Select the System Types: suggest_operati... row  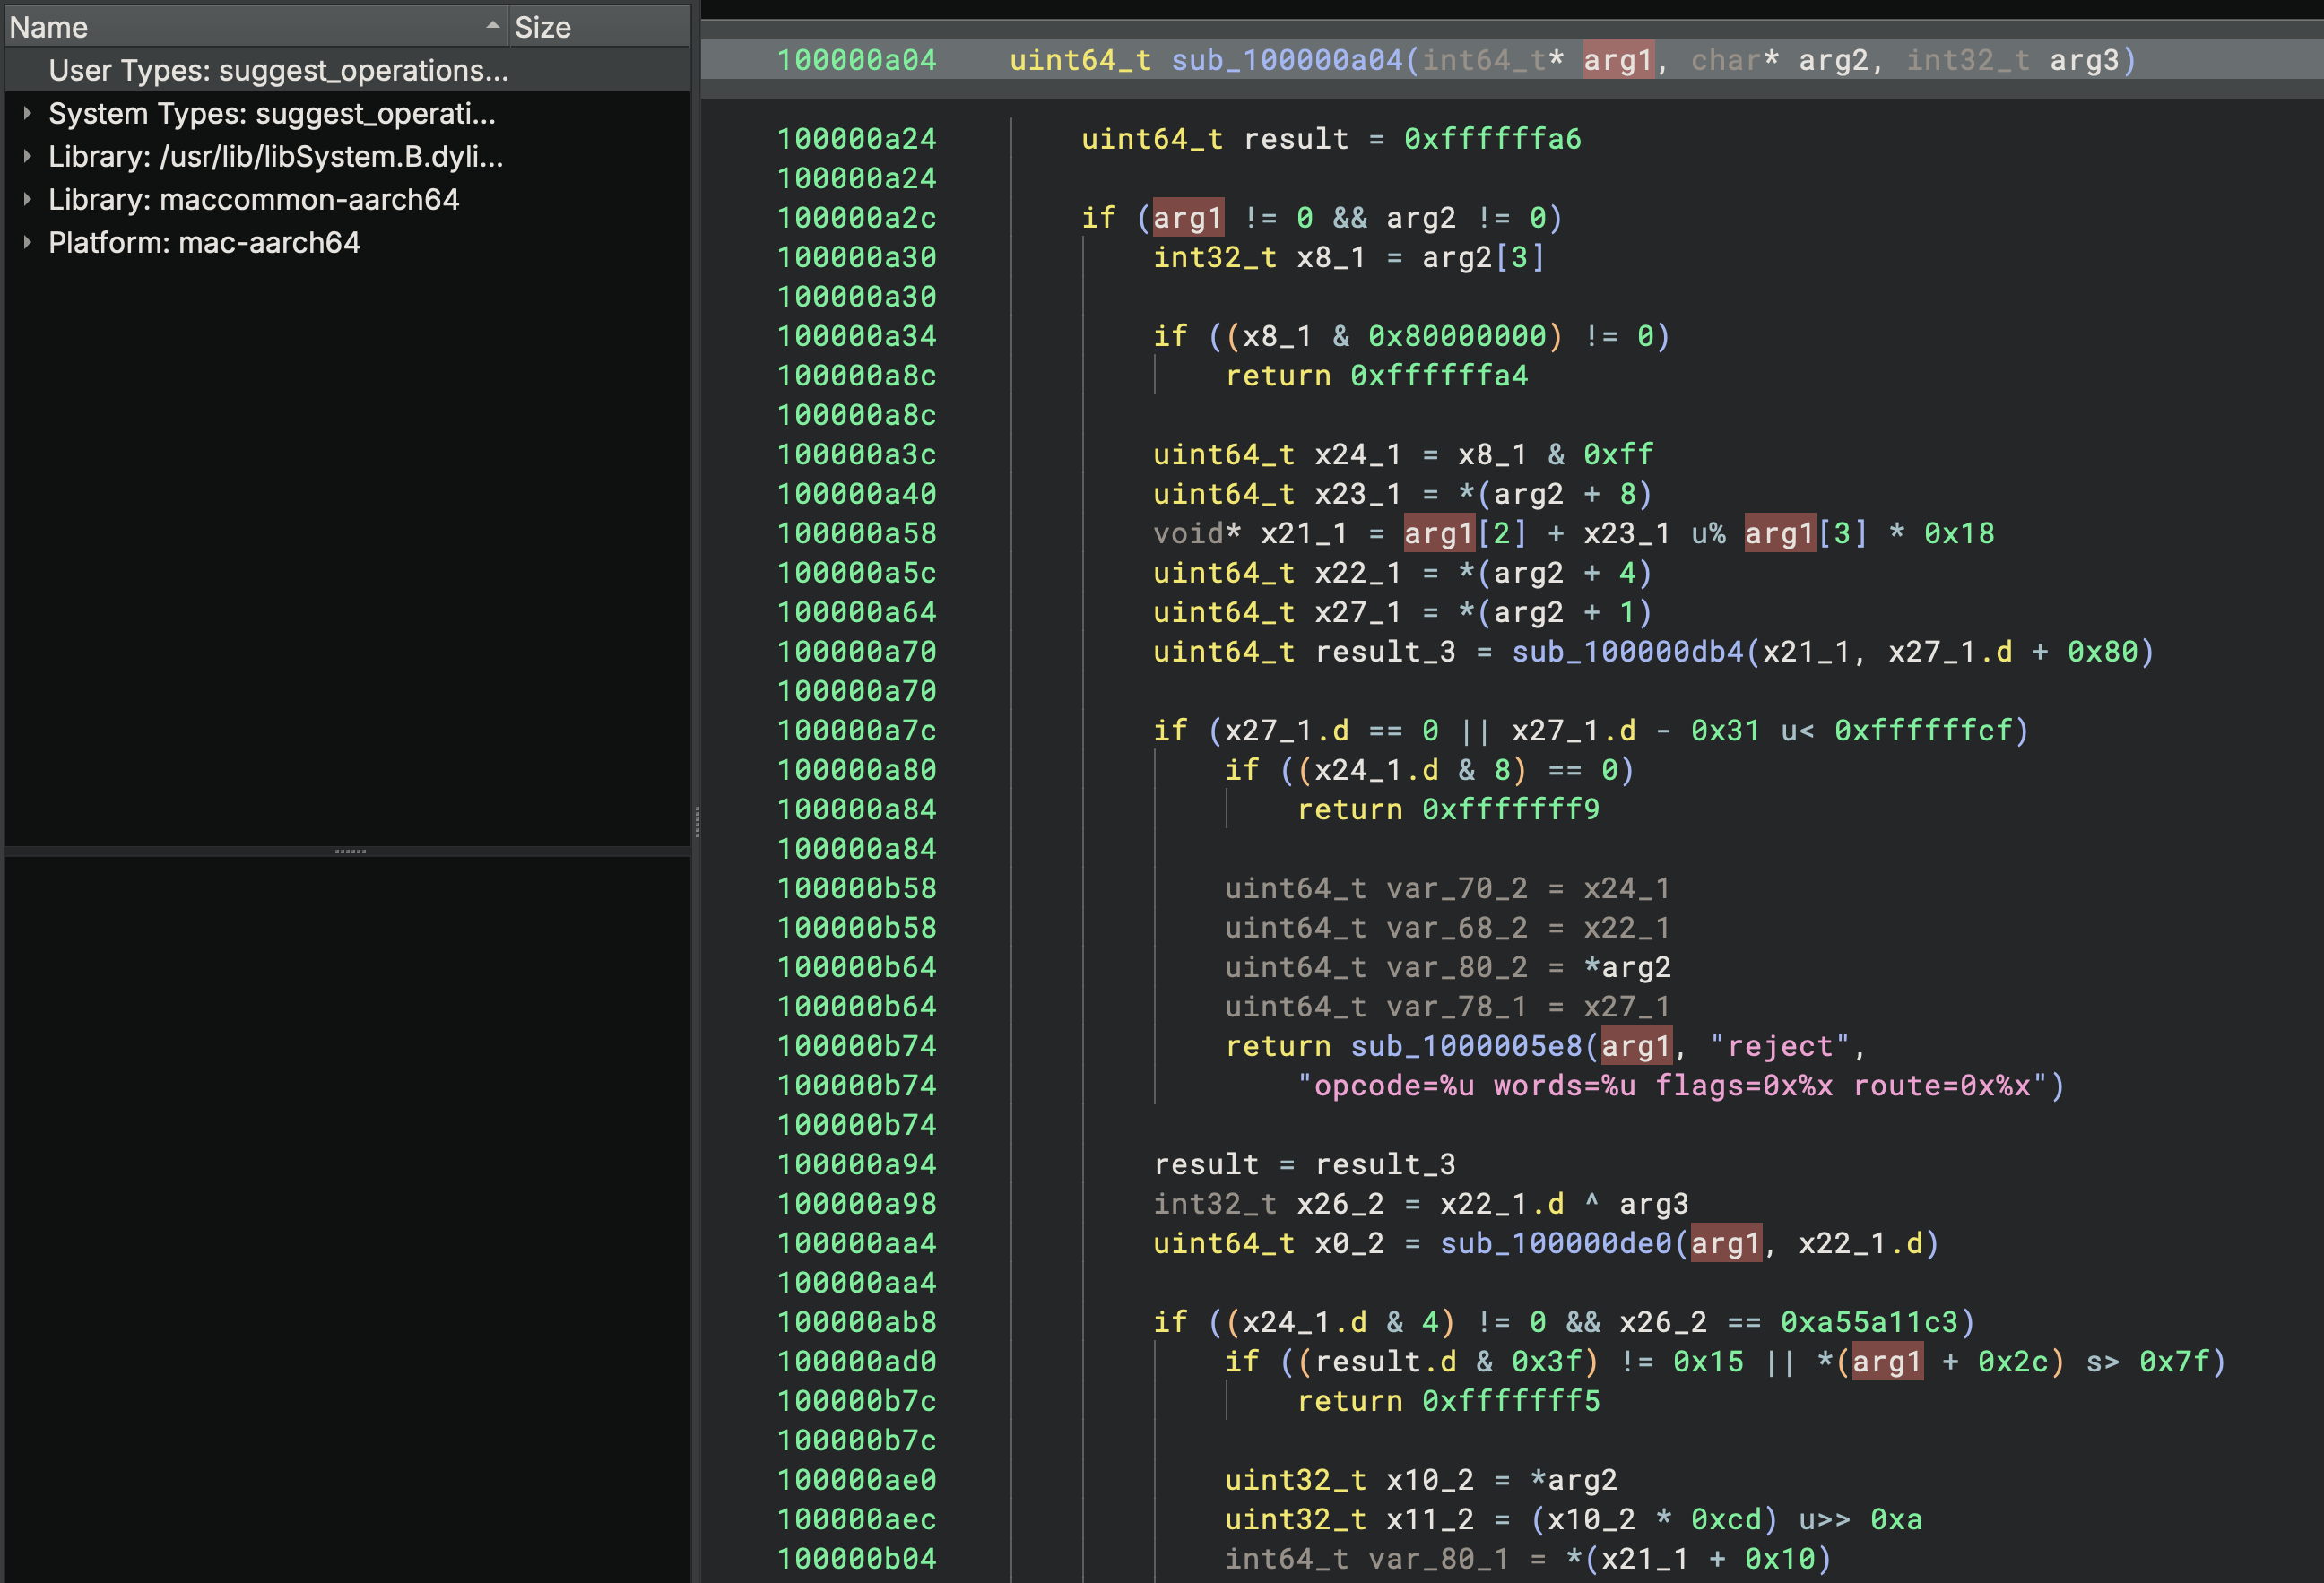347,114
